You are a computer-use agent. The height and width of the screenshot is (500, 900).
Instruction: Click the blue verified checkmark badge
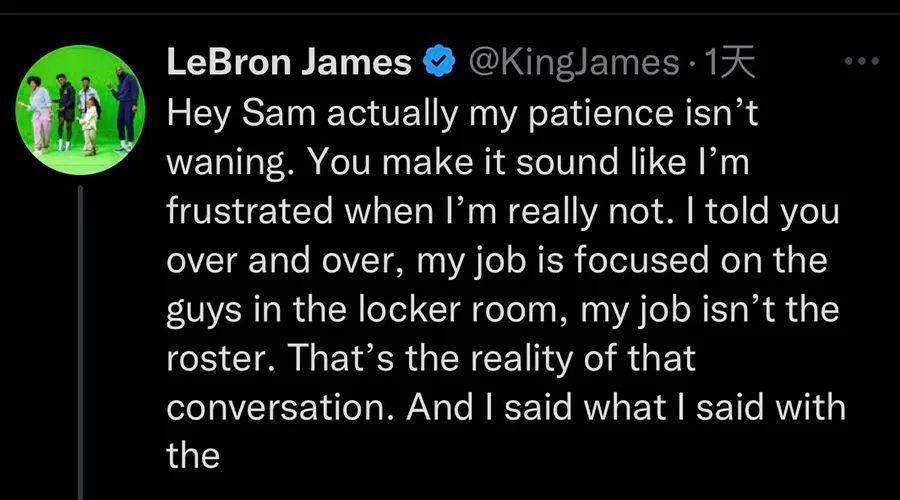point(437,64)
